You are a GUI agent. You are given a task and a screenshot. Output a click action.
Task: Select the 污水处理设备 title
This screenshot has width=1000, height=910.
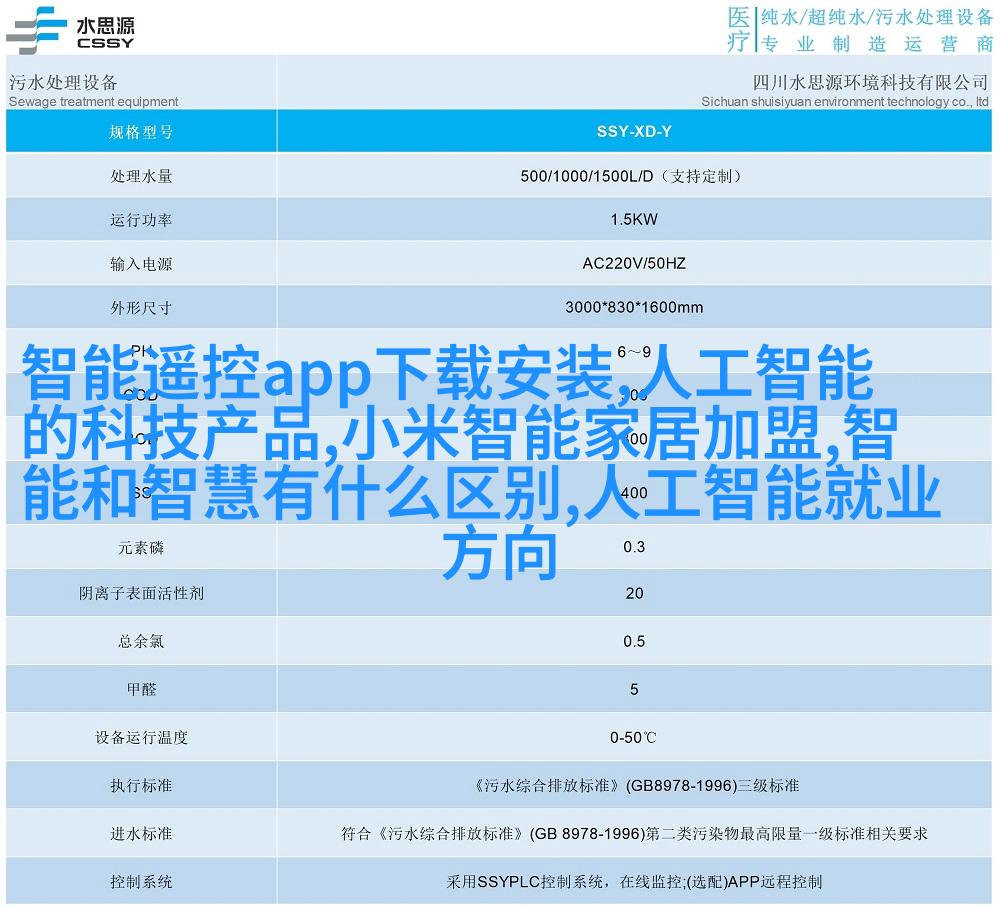click(63, 82)
